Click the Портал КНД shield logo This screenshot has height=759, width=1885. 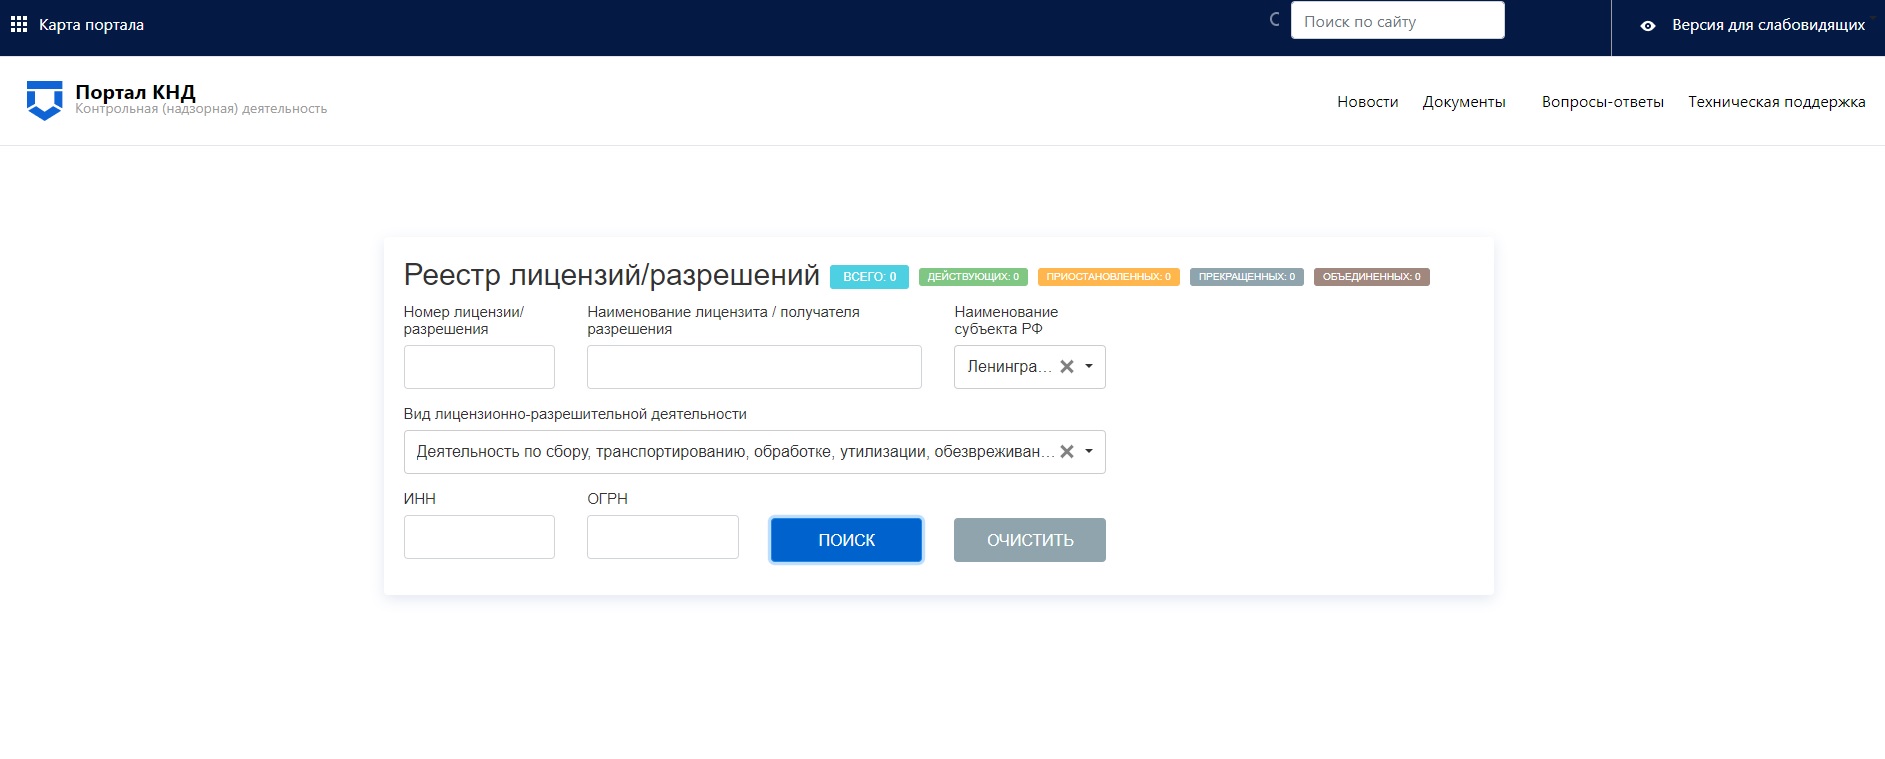pos(44,100)
